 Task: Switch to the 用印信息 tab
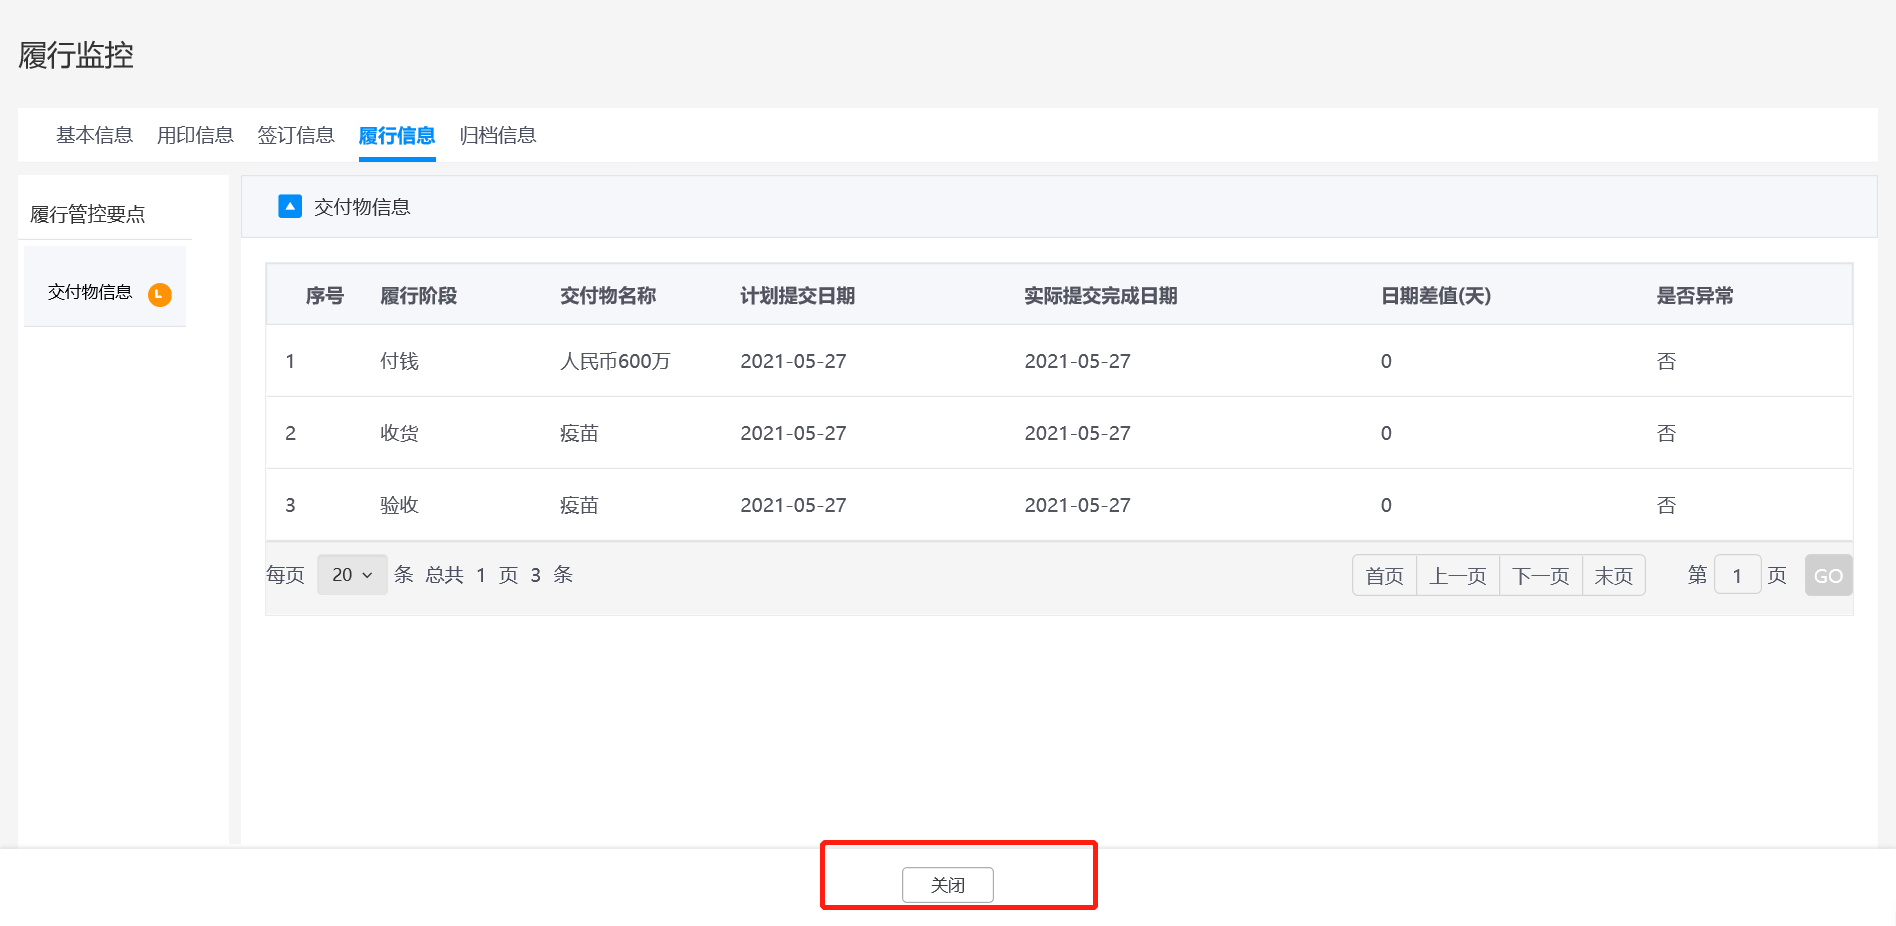(195, 135)
